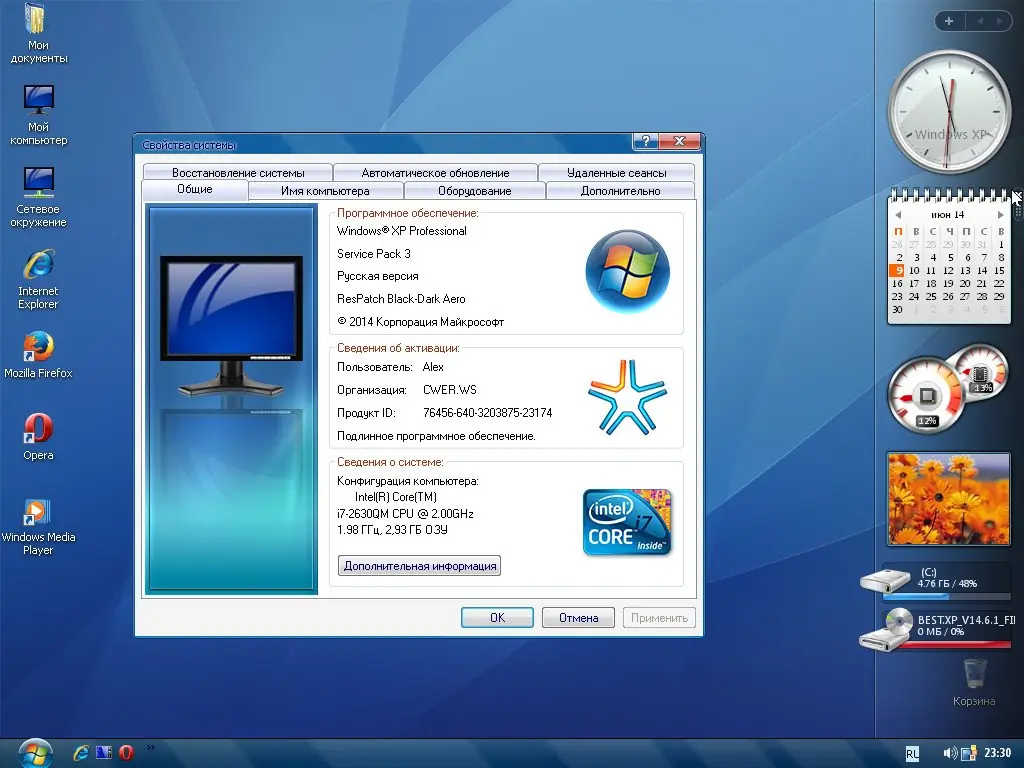
Task: Confirm with the OK button
Action: (497, 617)
